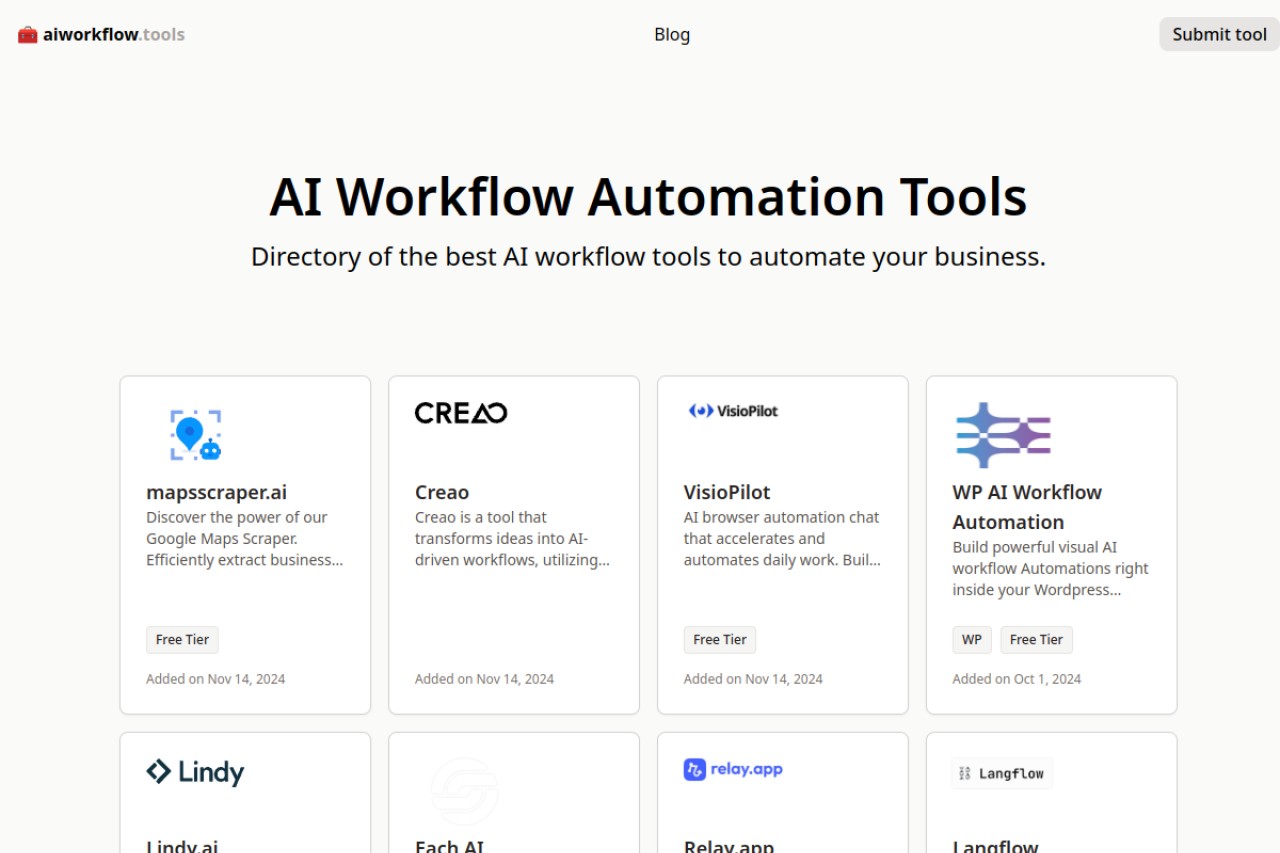Click 'Added on Oct 1, 2024' text
1280x853 pixels.
pyautogui.click(x=1017, y=679)
